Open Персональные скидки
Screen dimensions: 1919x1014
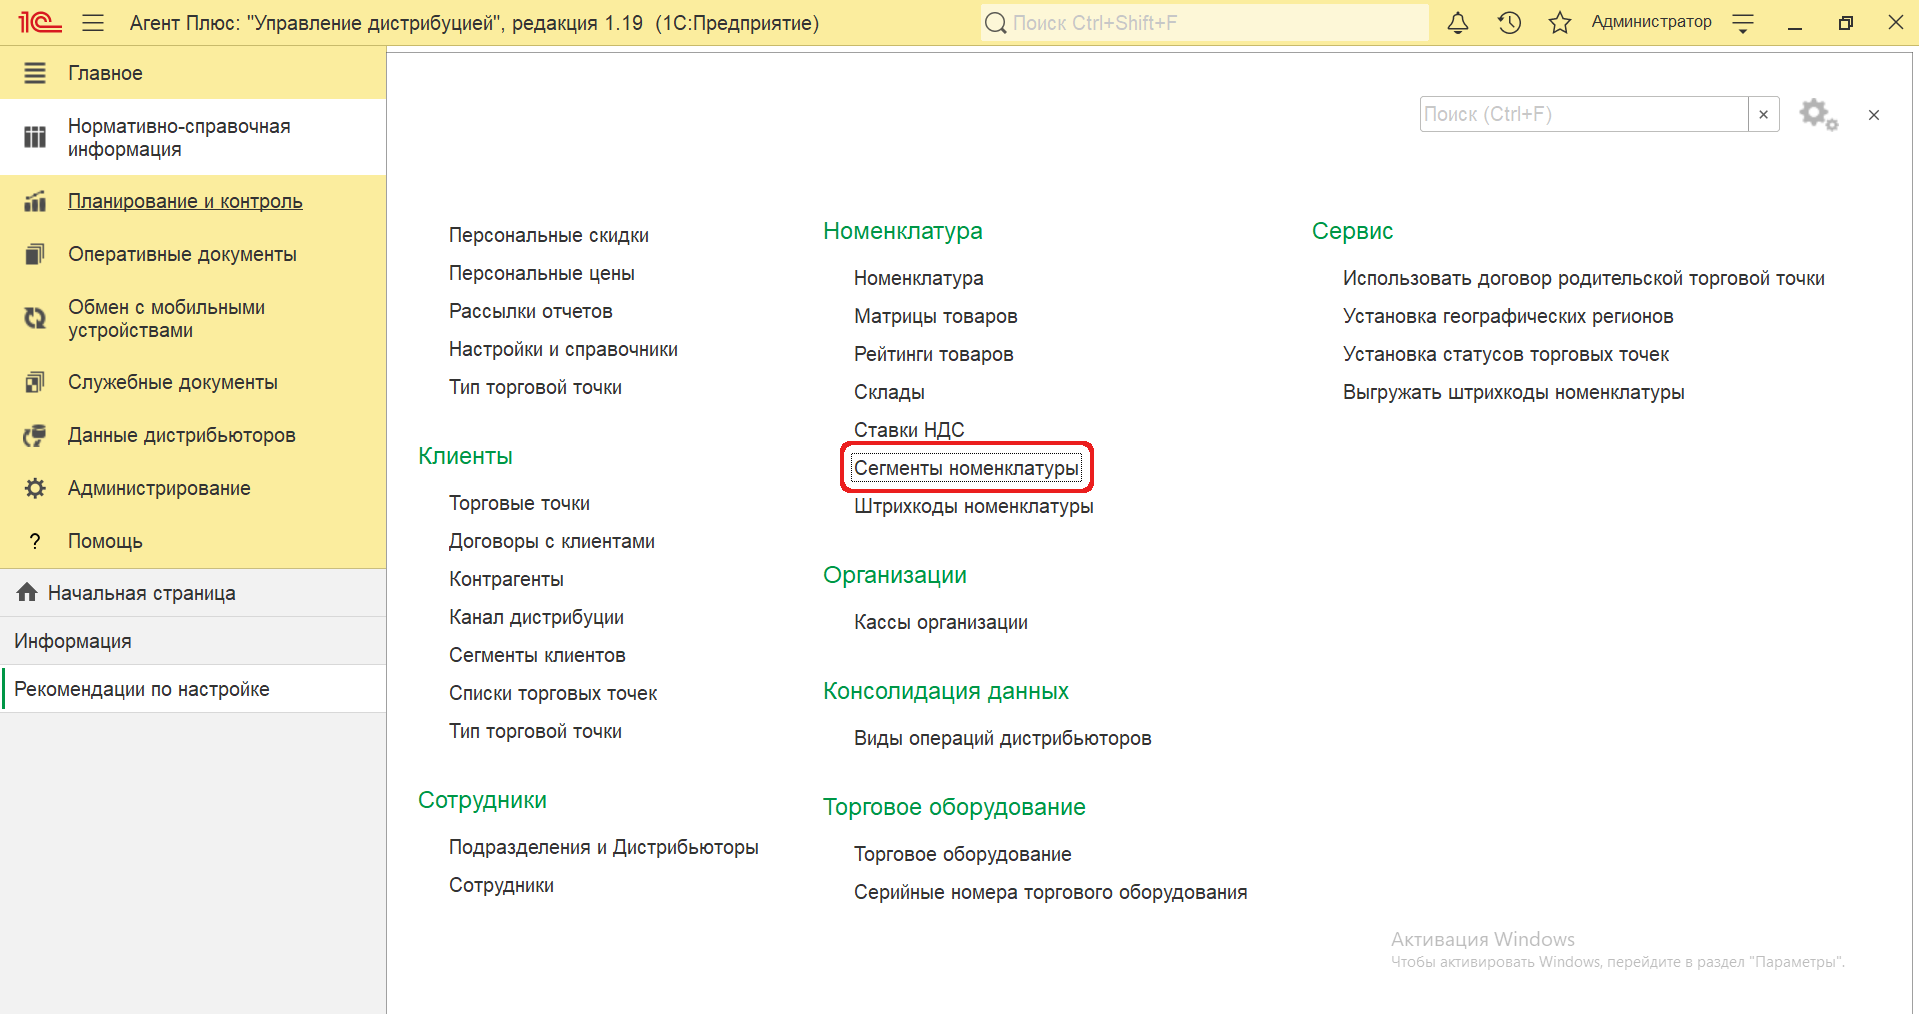(x=549, y=235)
